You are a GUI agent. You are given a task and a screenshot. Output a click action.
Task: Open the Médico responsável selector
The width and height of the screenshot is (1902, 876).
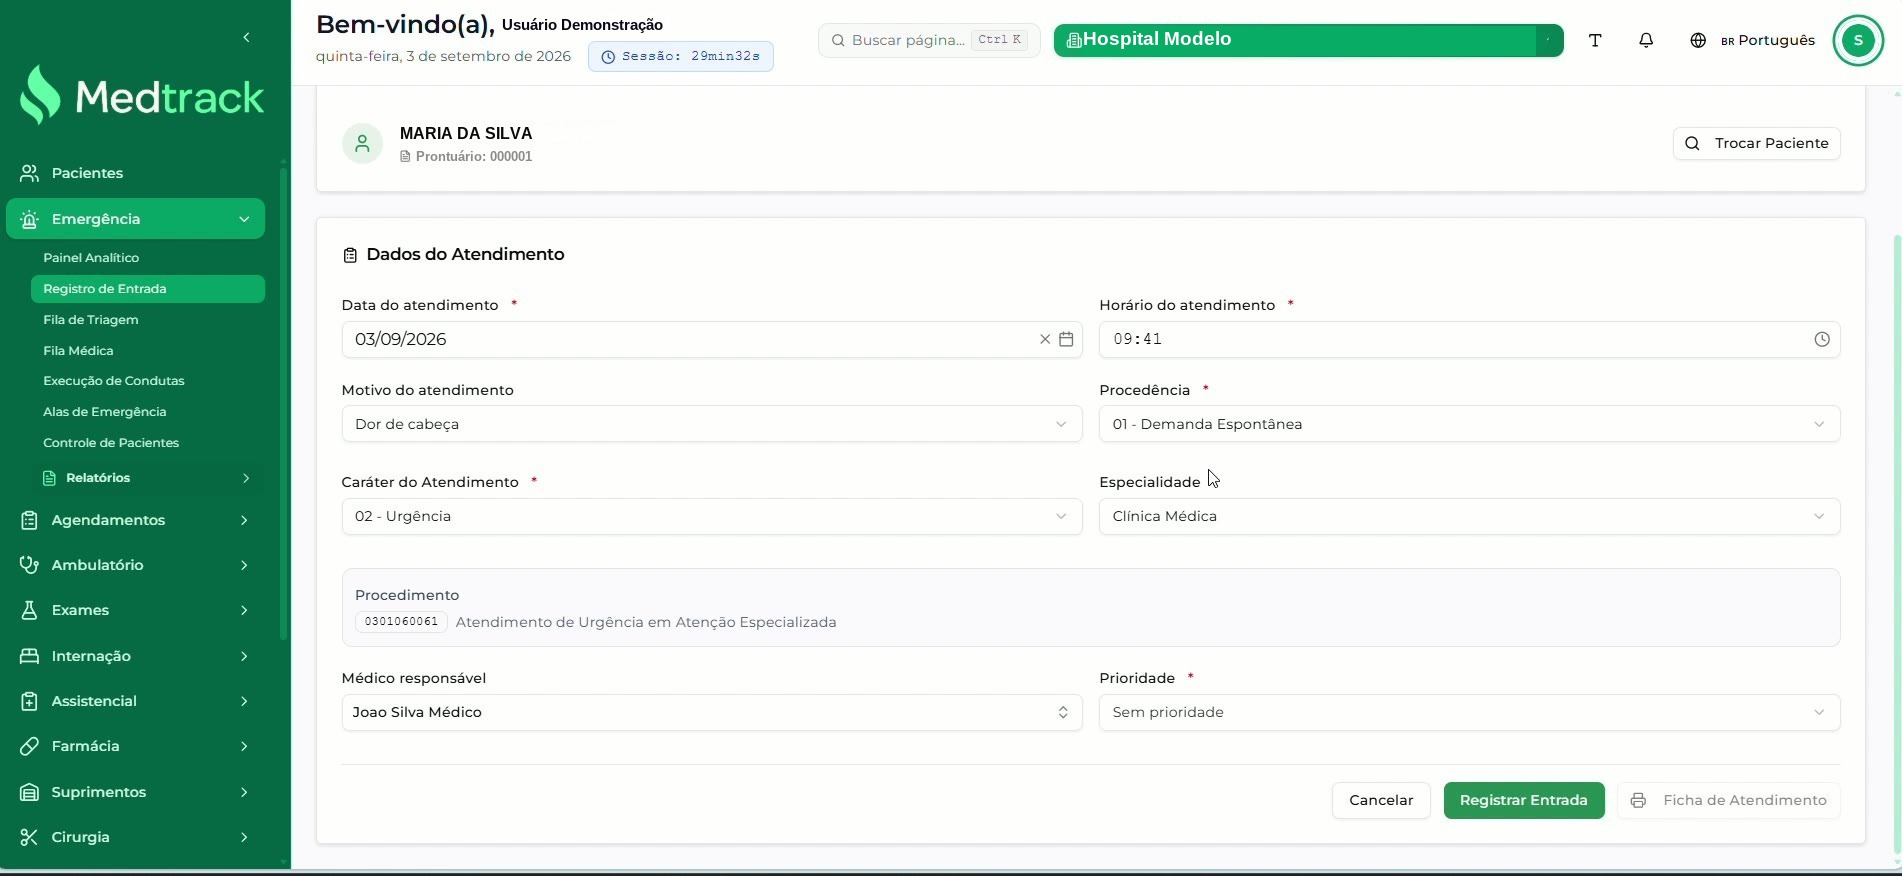tap(712, 712)
